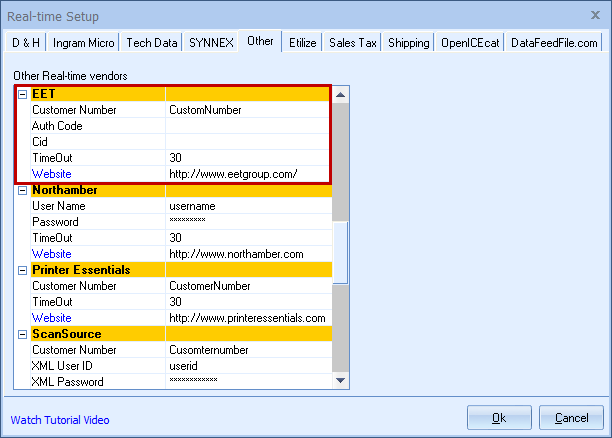Click the Cancel button
The height and width of the screenshot is (438, 612).
571,418
